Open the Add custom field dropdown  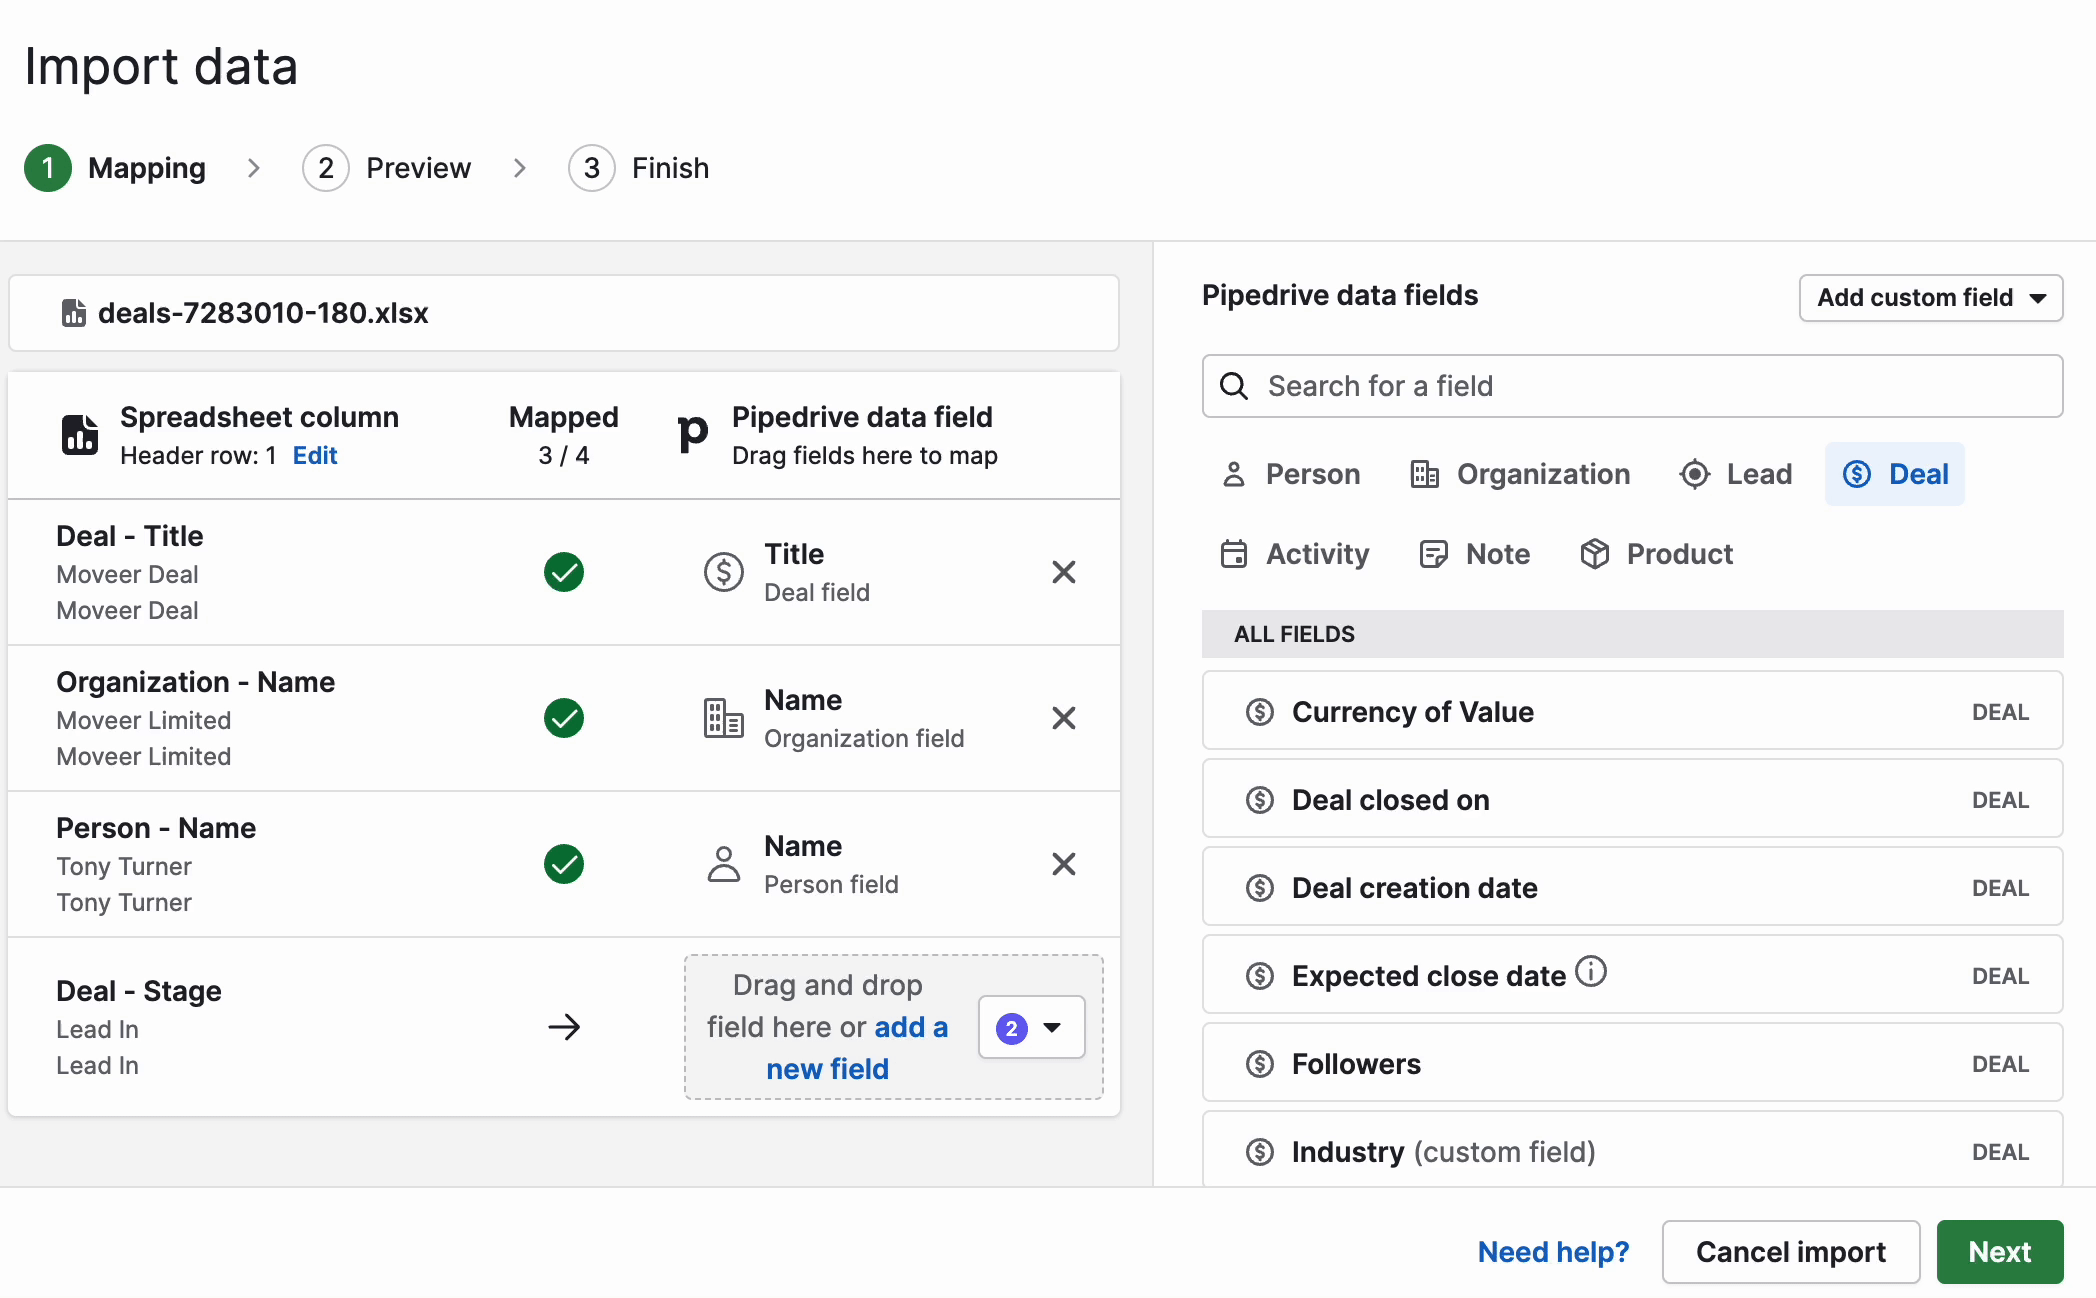coord(1931,298)
